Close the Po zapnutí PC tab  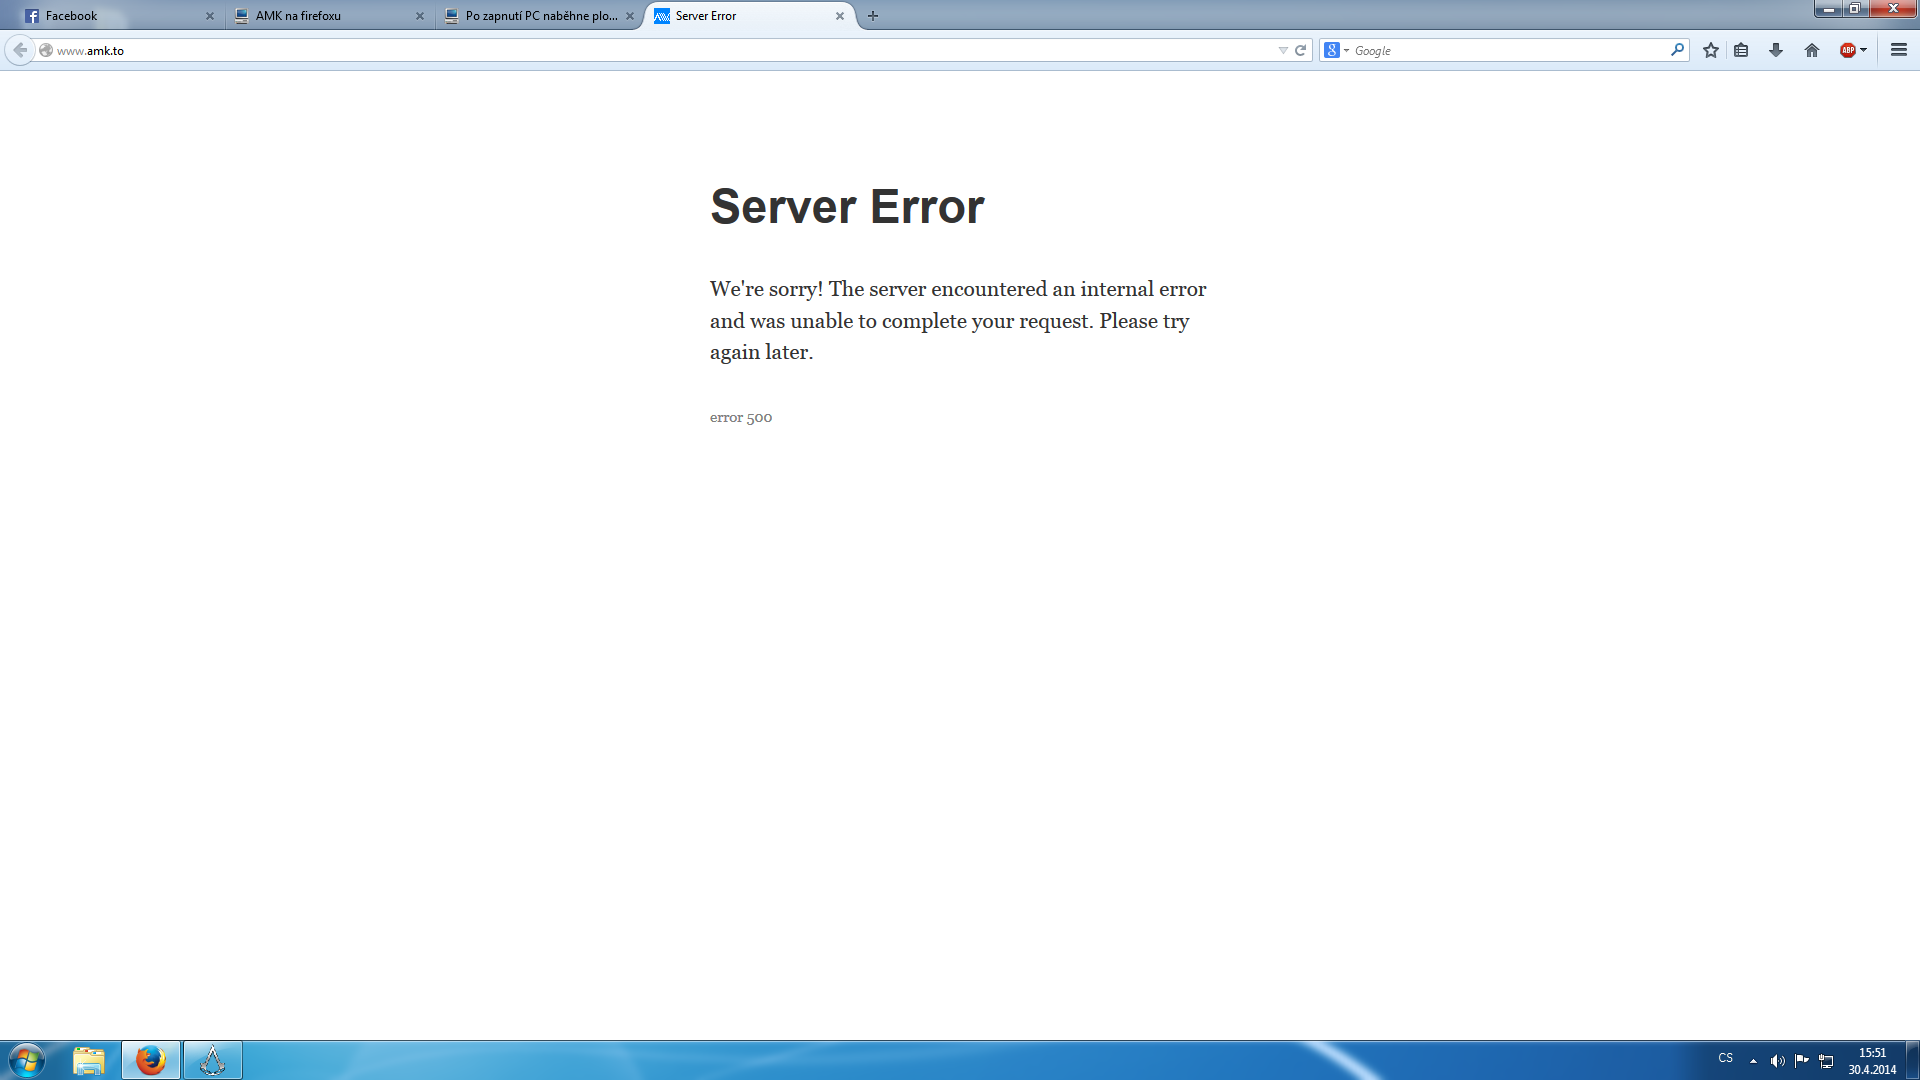(630, 16)
